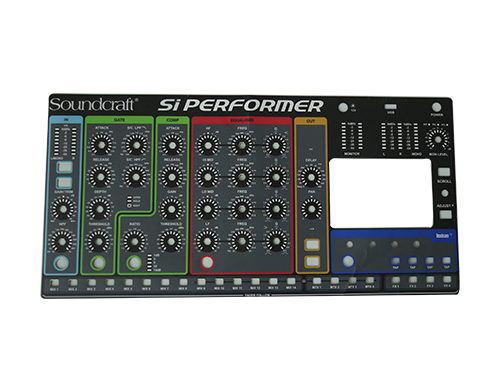Click the Gate S/C LPF knob
This screenshot has width=500, height=375.
click(136, 145)
